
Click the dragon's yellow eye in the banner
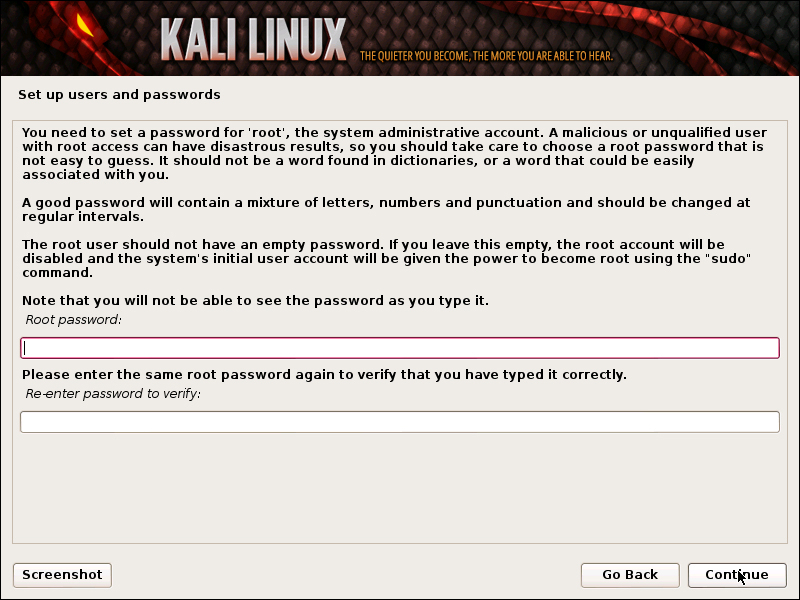click(85, 24)
